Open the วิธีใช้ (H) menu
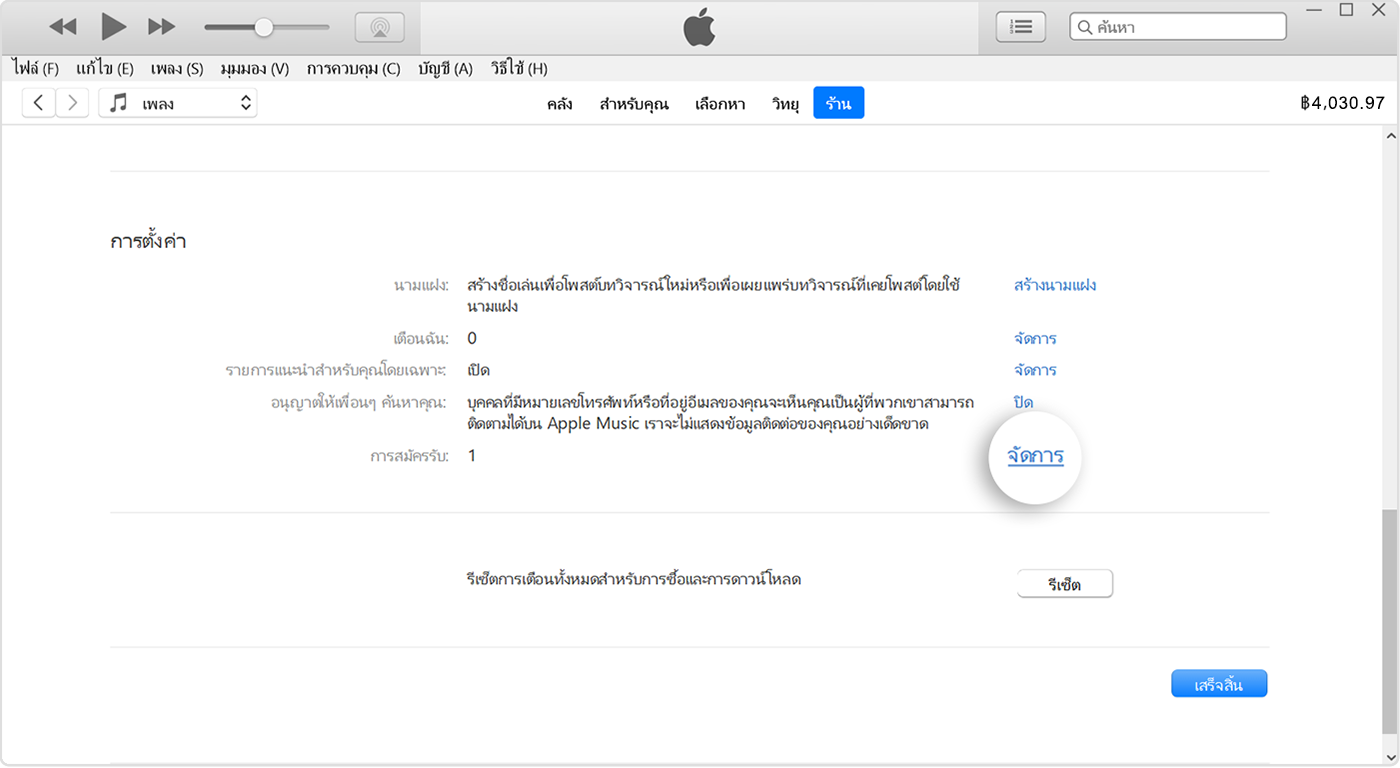 tap(519, 69)
